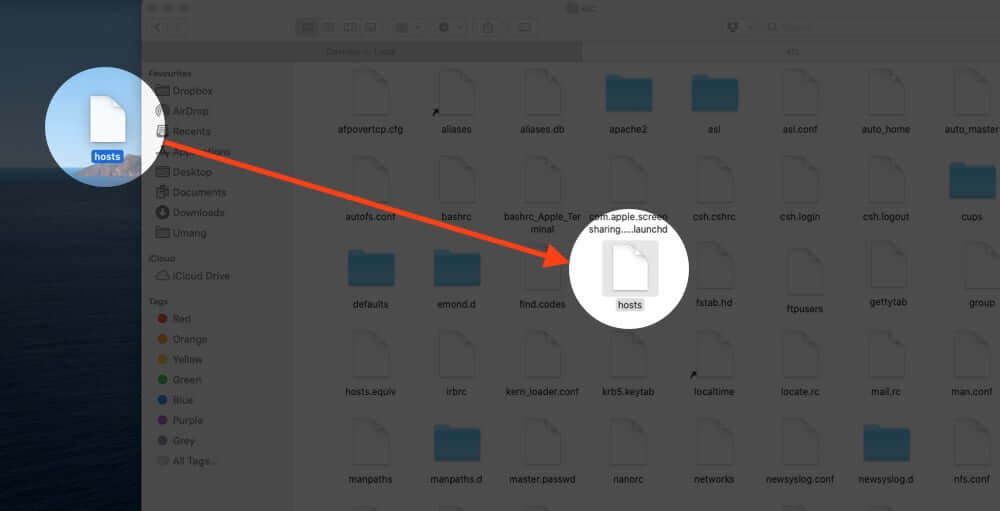Switch to column view in Finder toolbar
The image size is (1000, 511).
[x=349, y=27]
